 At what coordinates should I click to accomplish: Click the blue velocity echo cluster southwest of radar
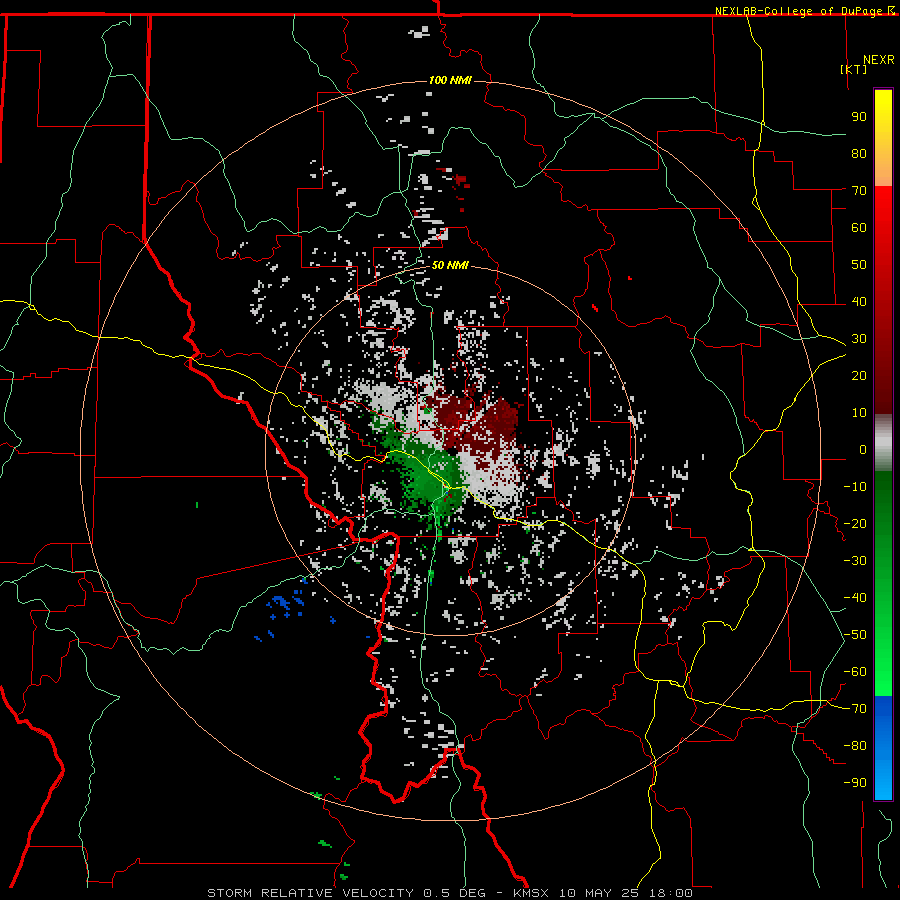pos(286,606)
